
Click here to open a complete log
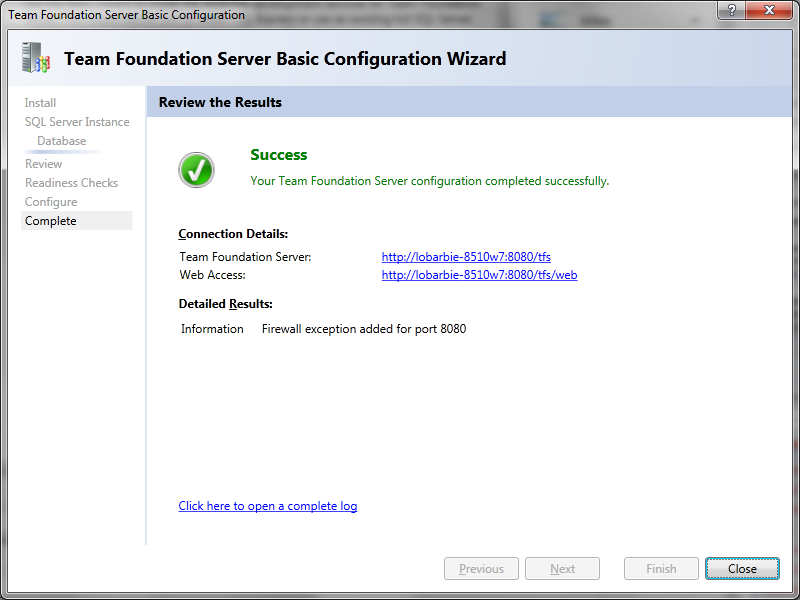click(x=267, y=506)
